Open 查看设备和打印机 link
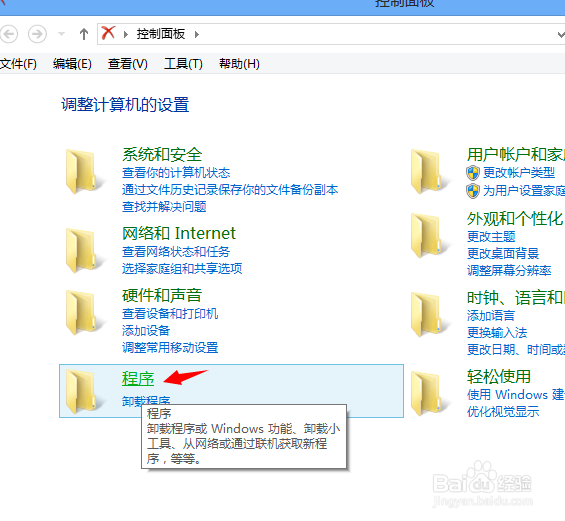This screenshot has width=565, height=521. [170, 313]
